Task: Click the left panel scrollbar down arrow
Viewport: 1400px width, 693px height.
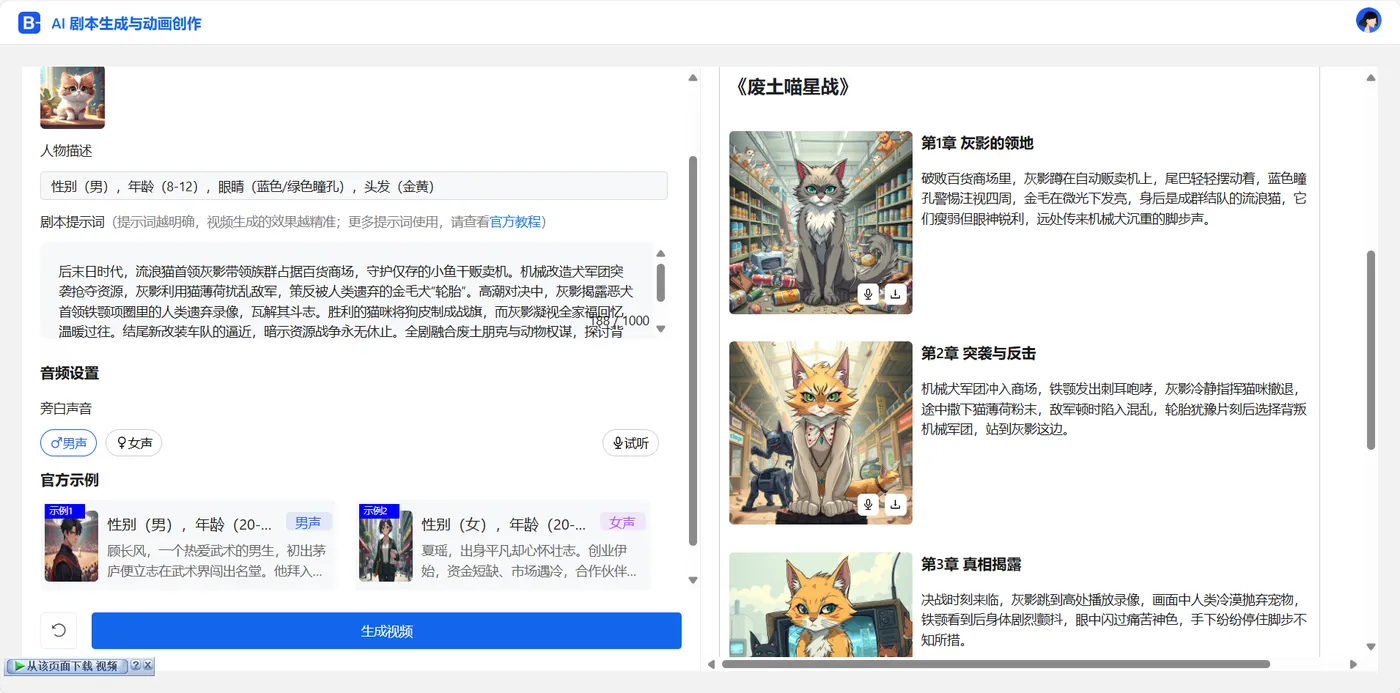Action: point(693,580)
